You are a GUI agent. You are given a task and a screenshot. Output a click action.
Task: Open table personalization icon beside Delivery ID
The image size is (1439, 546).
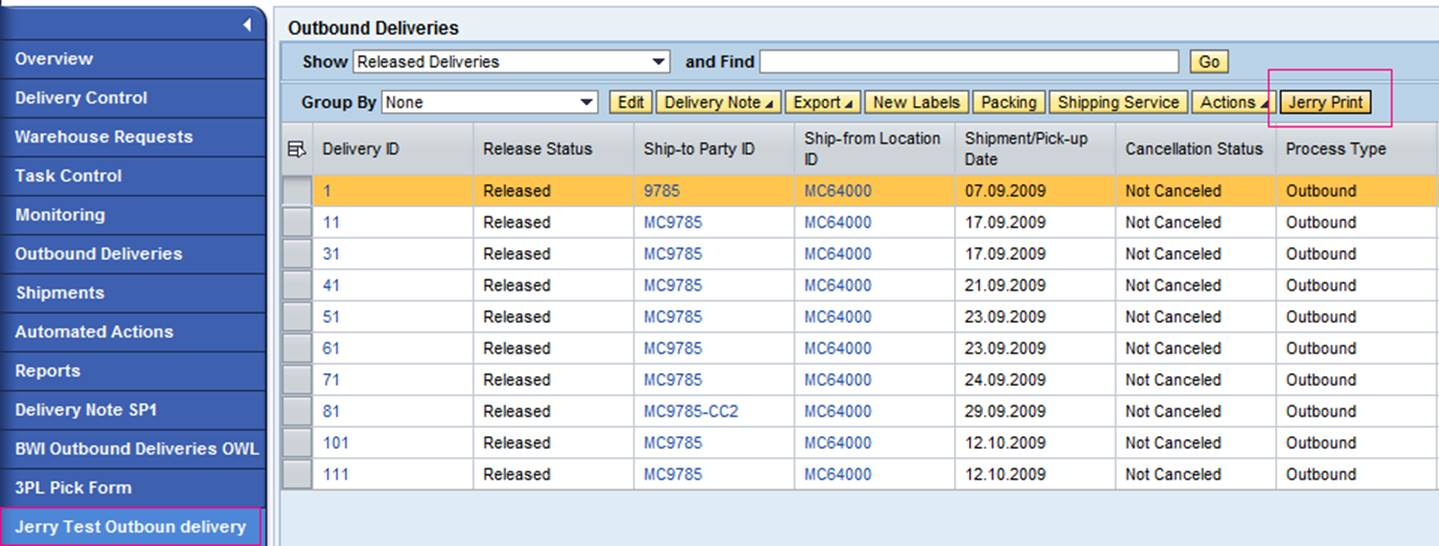coord(296,149)
